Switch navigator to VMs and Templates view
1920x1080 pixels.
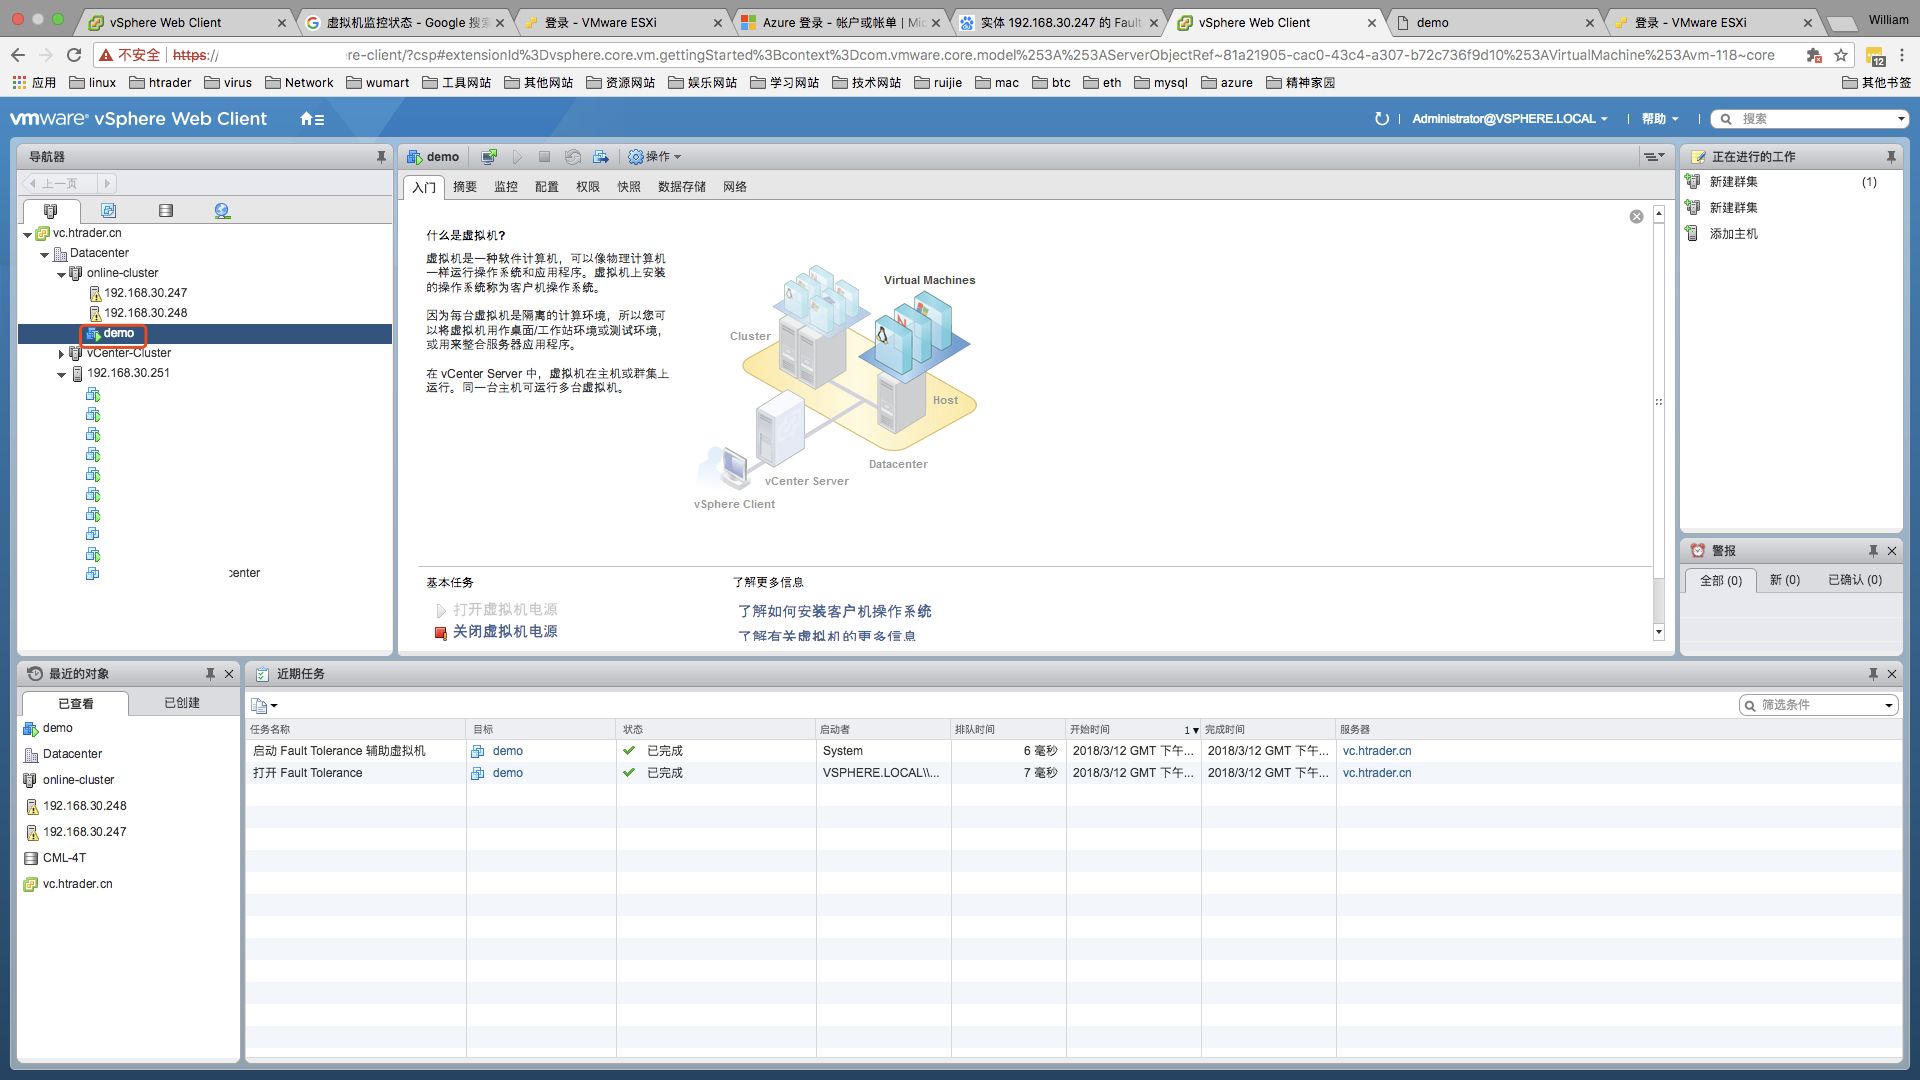108,211
